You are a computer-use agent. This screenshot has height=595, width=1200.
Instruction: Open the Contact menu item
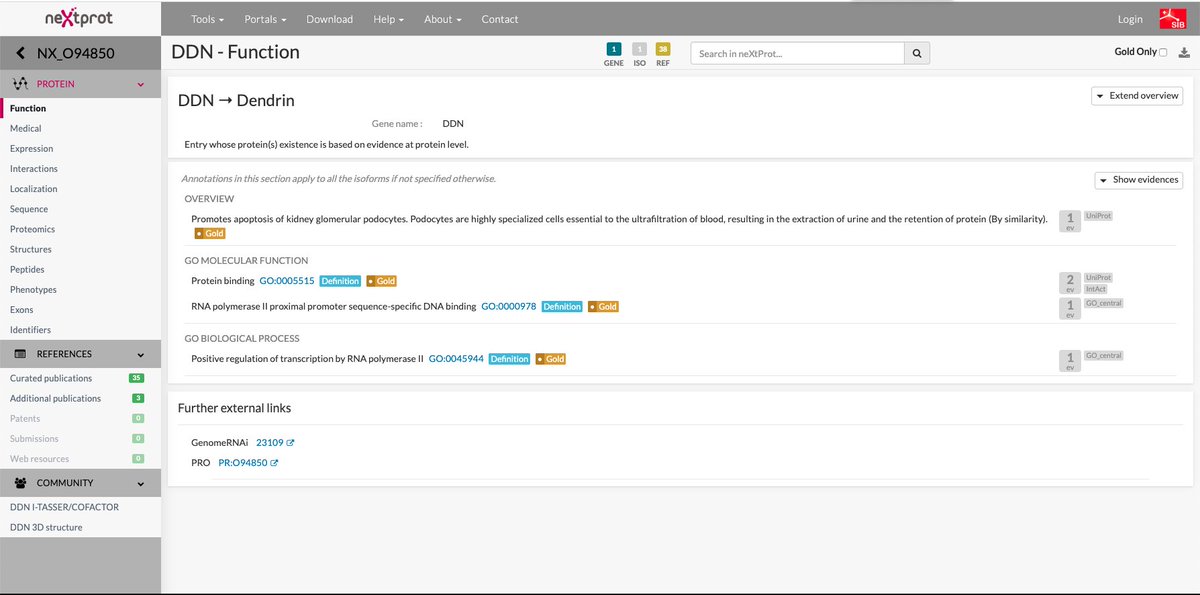[500, 19]
